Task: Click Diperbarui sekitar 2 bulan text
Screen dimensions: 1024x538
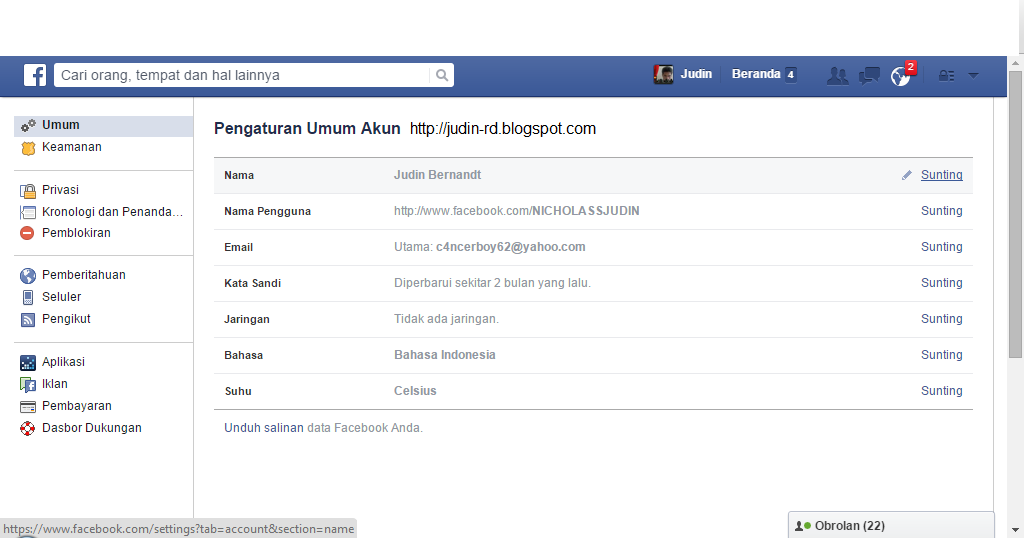Action: click(492, 283)
